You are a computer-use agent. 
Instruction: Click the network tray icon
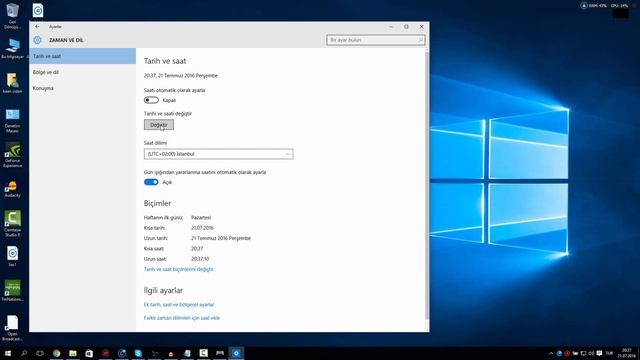pos(583,353)
